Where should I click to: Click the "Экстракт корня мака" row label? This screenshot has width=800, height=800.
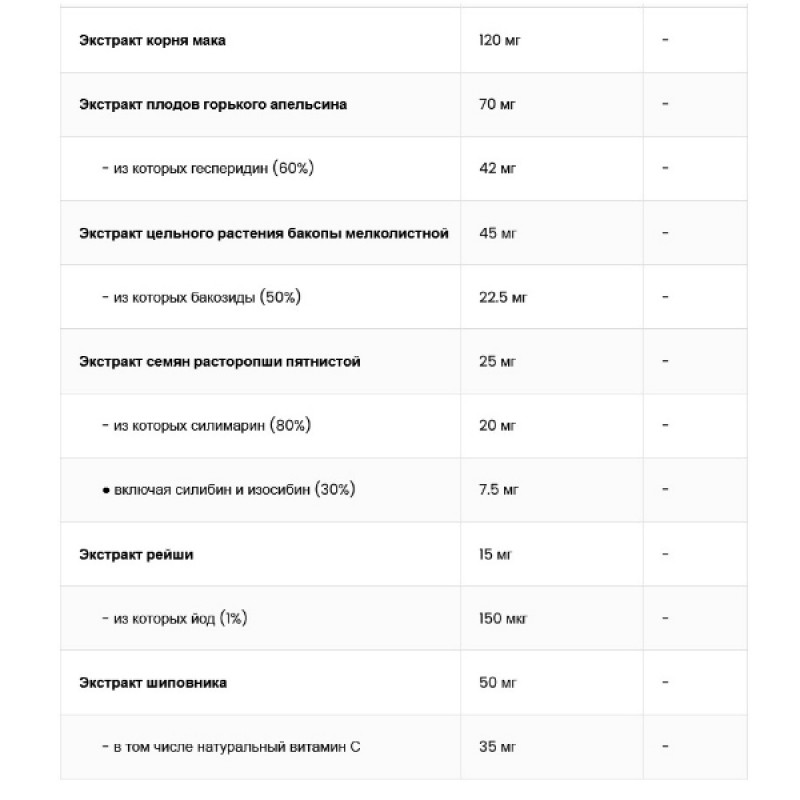[152, 41]
